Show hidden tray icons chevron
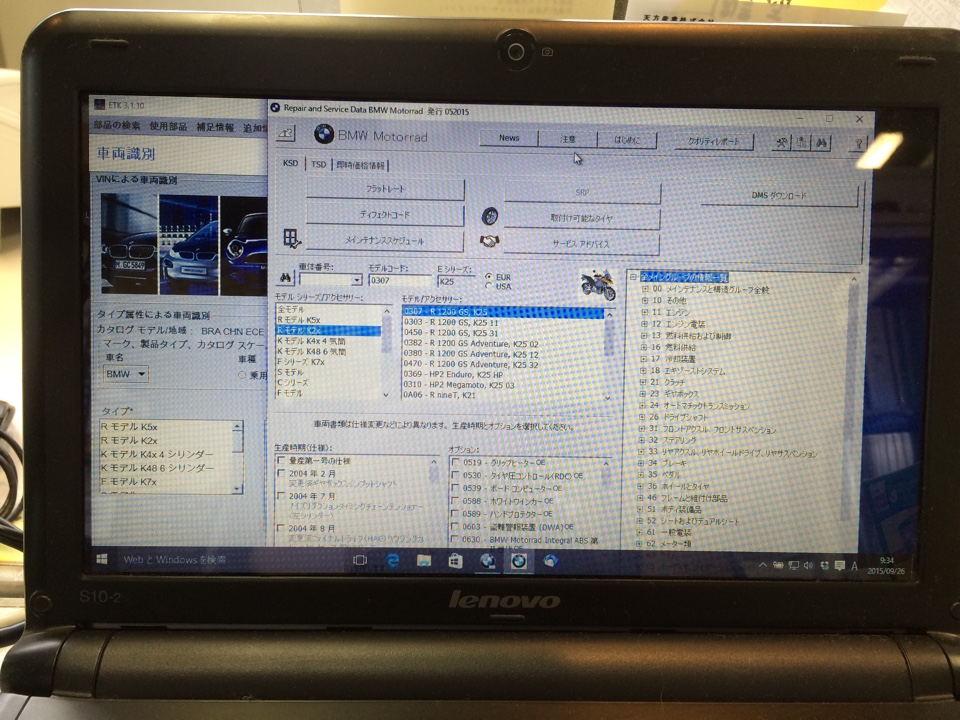This screenshot has width=960, height=720. click(x=763, y=565)
